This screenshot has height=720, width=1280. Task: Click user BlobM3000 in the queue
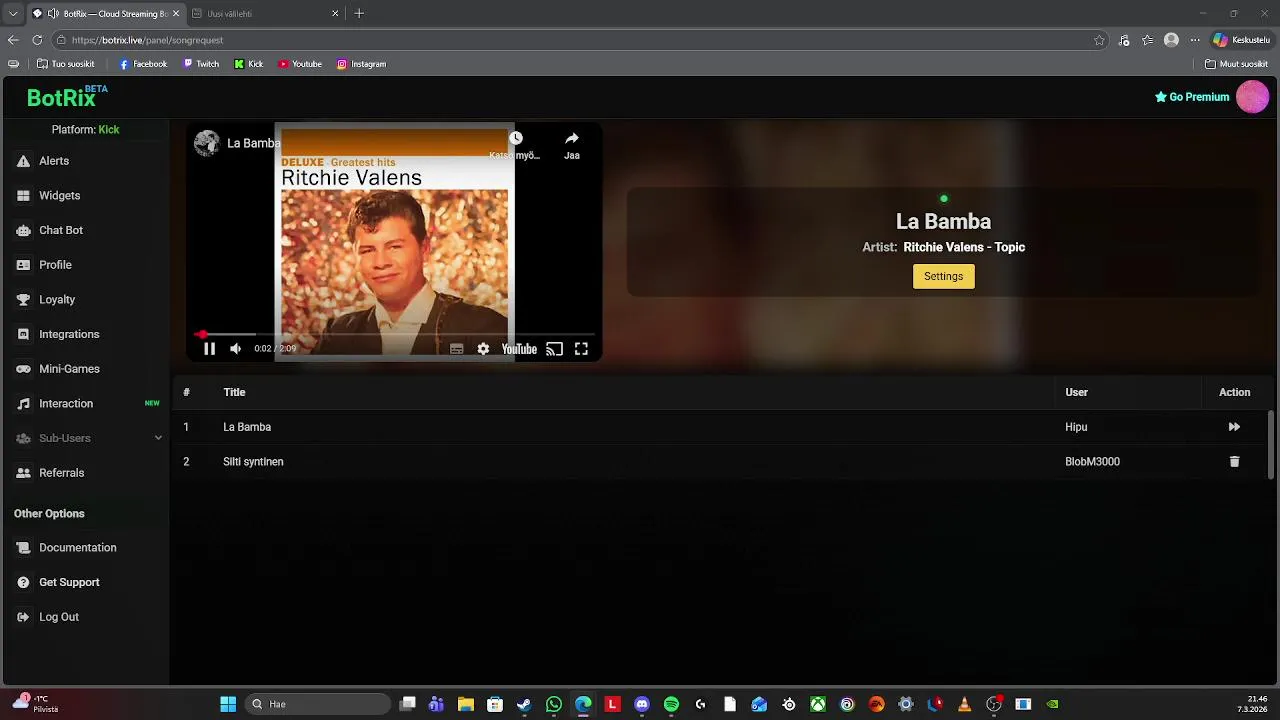pyautogui.click(x=1092, y=462)
